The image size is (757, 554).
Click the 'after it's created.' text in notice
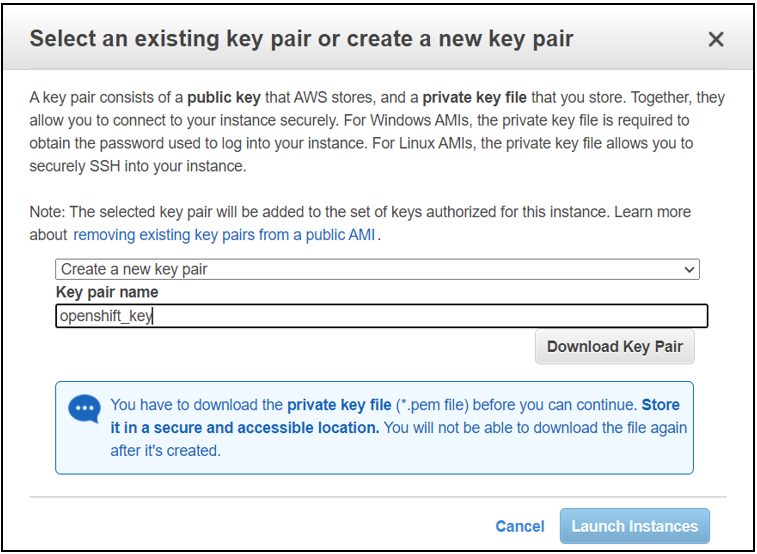[x=165, y=451]
